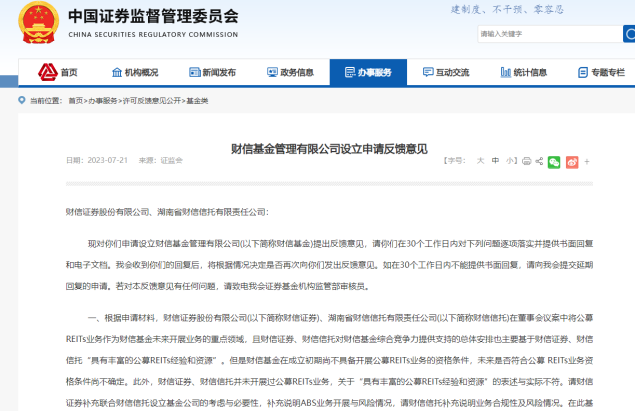Viewport: 635px width, 411px height.
Task: Set font size to 大
Action: click(480, 161)
